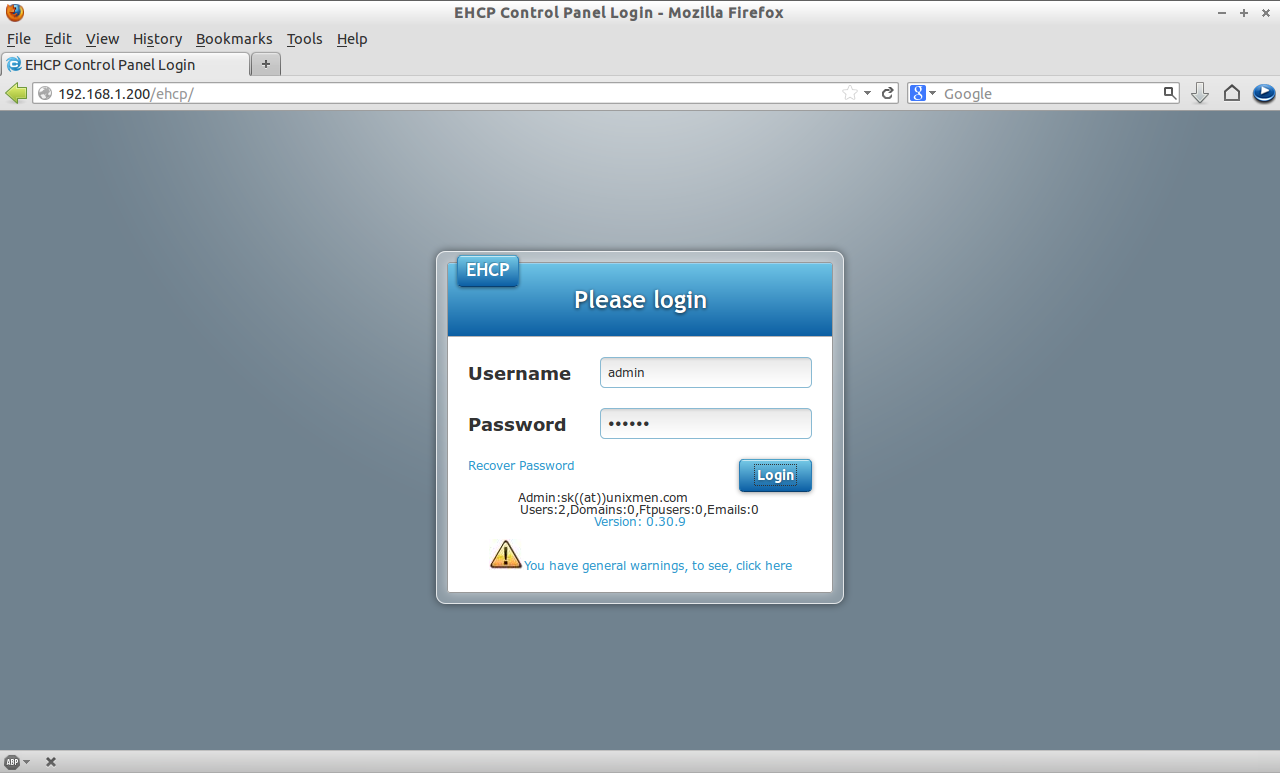The height and width of the screenshot is (774, 1280).
Task: Open a new tab with plus button
Action: click(x=266, y=64)
